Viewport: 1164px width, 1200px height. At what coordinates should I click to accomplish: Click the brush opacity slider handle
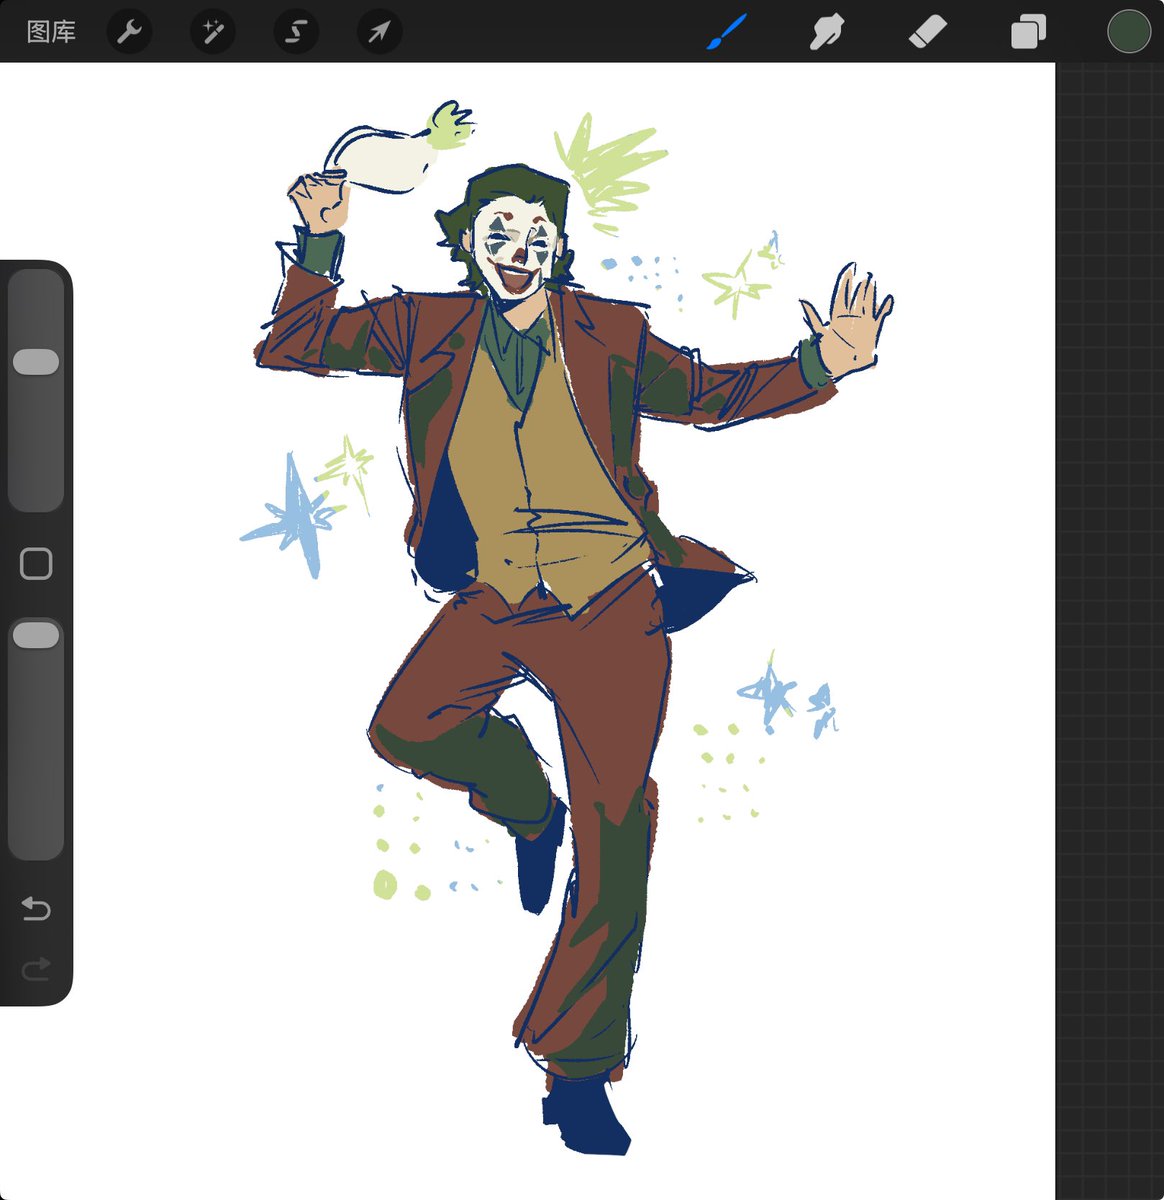coord(36,635)
